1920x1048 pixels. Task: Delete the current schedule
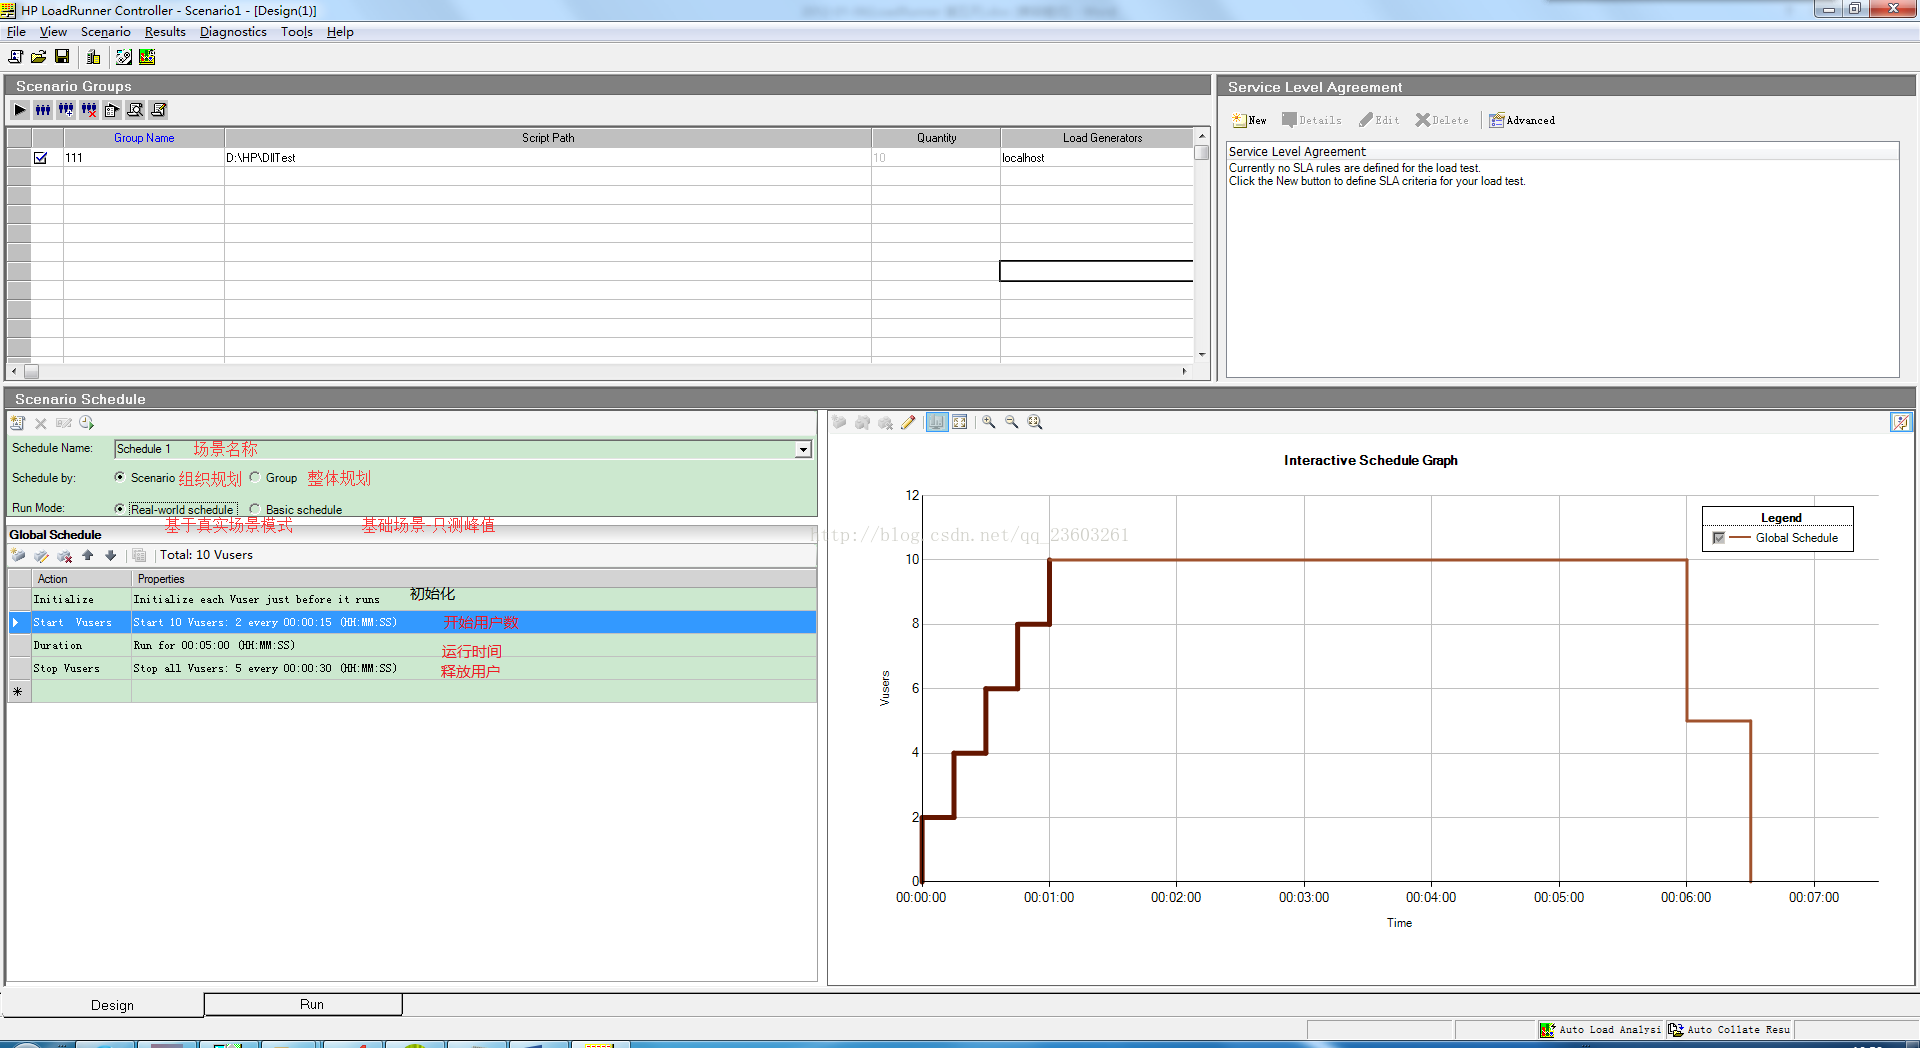point(41,423)
